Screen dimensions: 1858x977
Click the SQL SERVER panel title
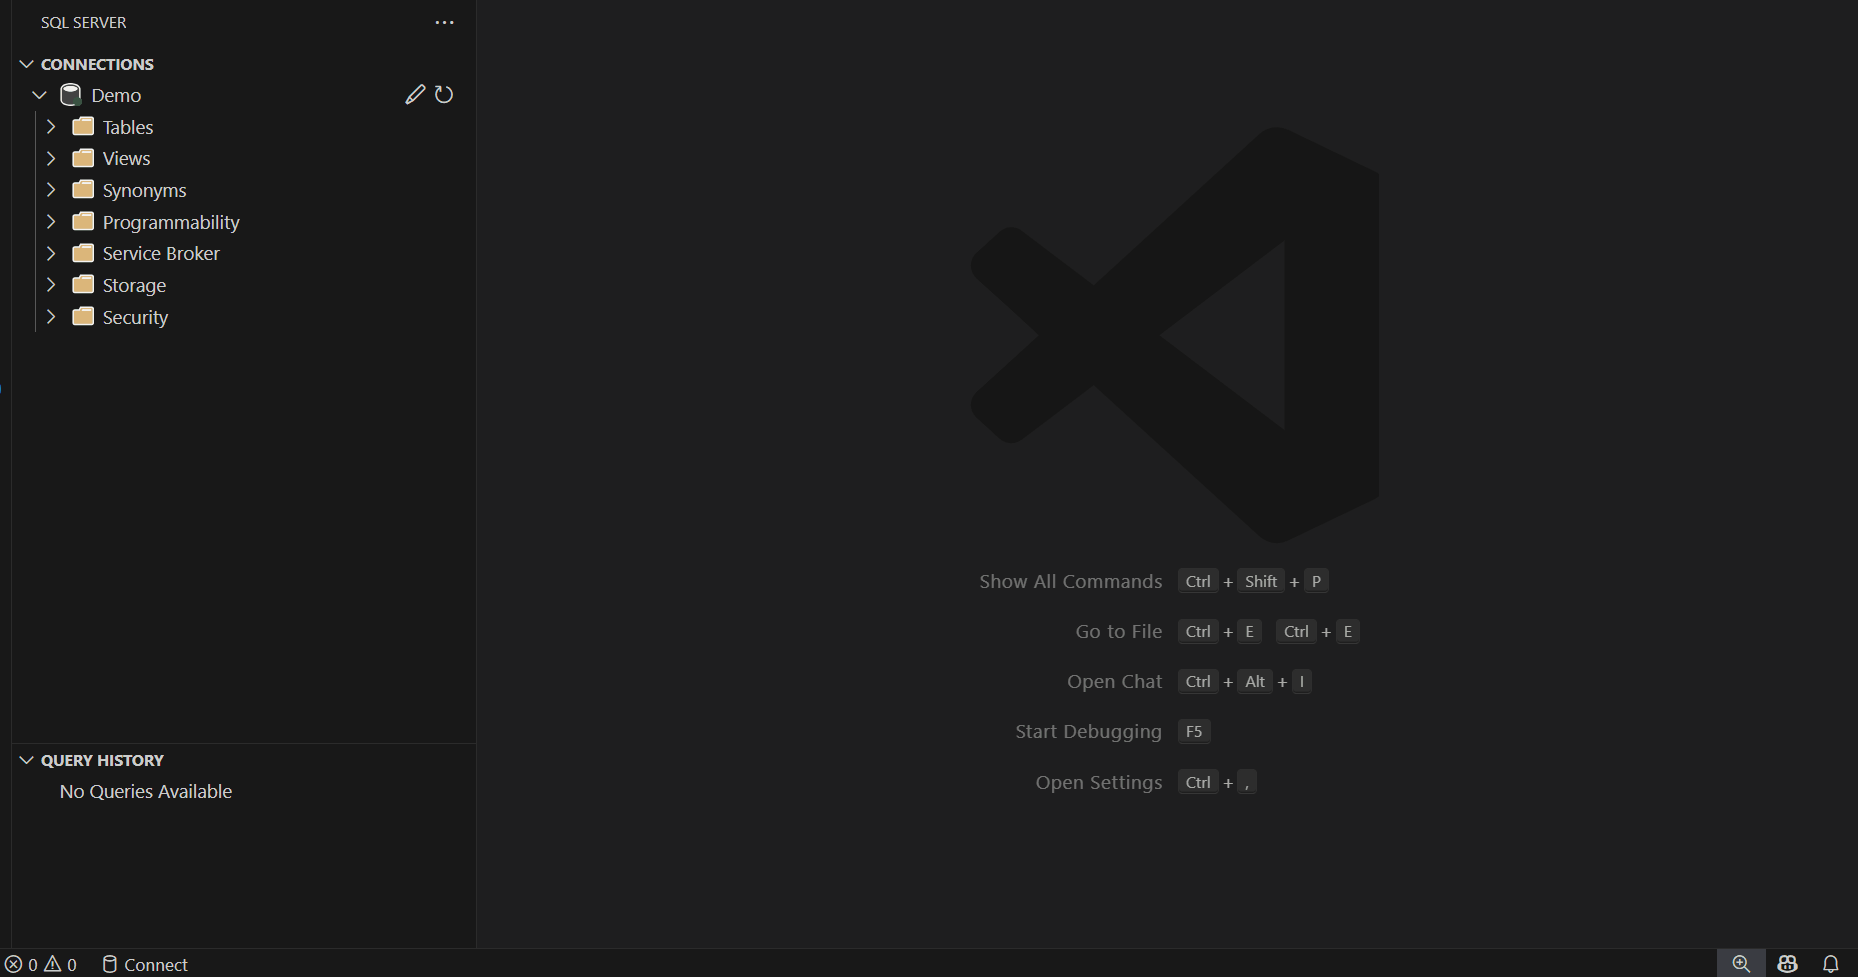[84, 22]
